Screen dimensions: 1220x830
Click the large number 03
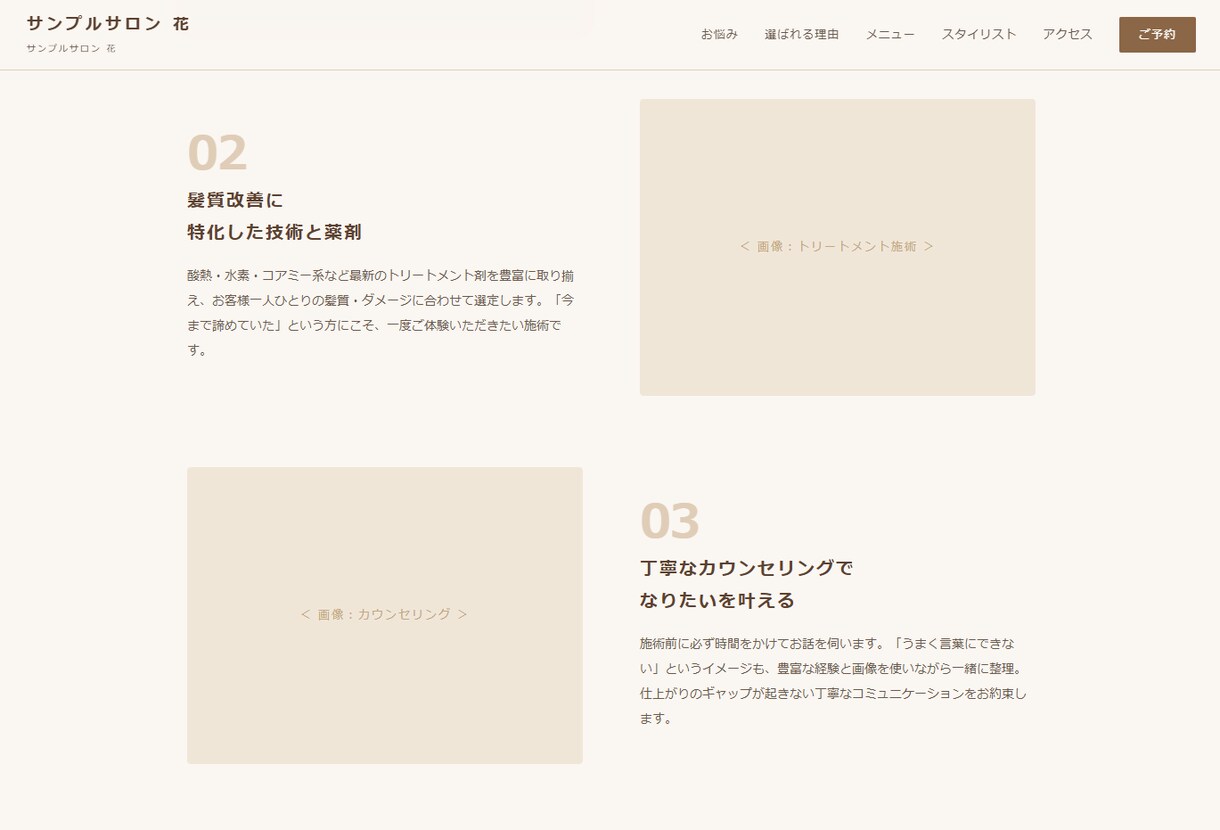(670, 521)
